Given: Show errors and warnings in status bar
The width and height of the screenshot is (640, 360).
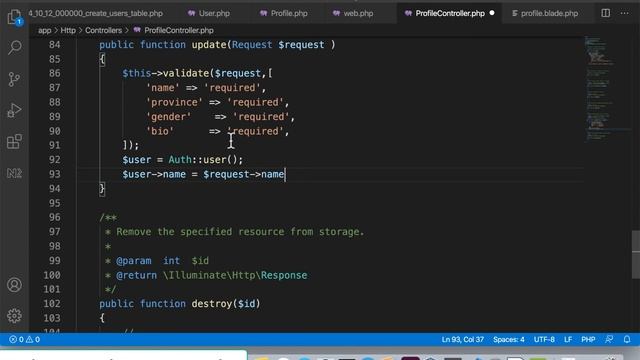Looking at the screenshot, I should (24, 339).
